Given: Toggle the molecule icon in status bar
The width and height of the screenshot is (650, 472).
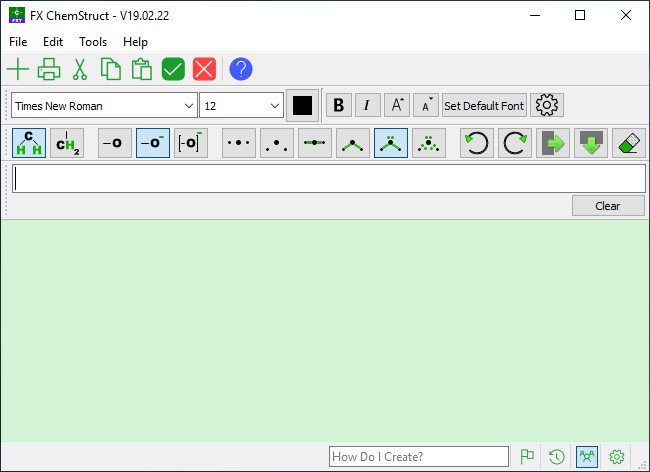Looking at the screenshot, I should click(x=587, y=457).
